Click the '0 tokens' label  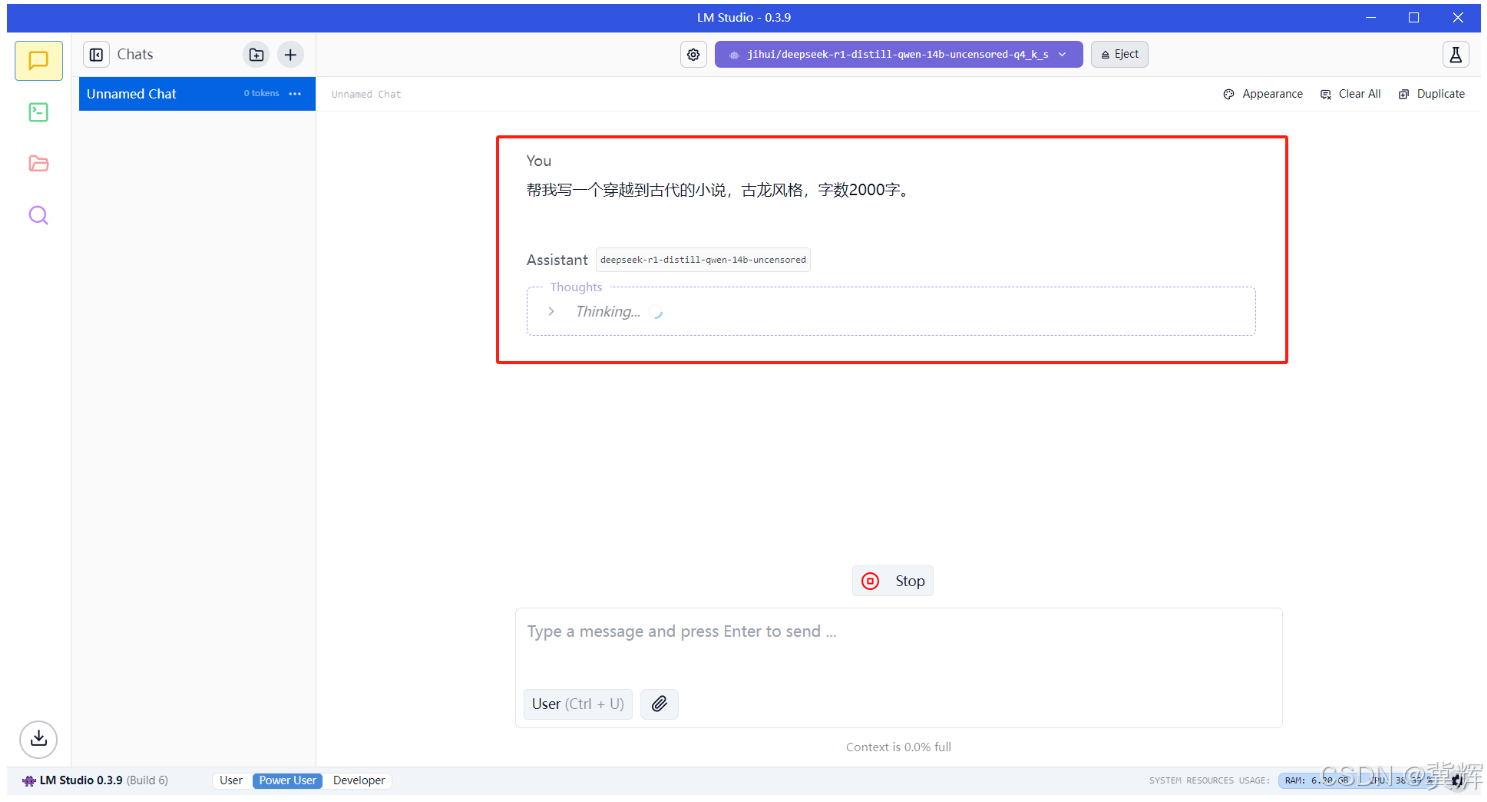click(x=261, y=94)
